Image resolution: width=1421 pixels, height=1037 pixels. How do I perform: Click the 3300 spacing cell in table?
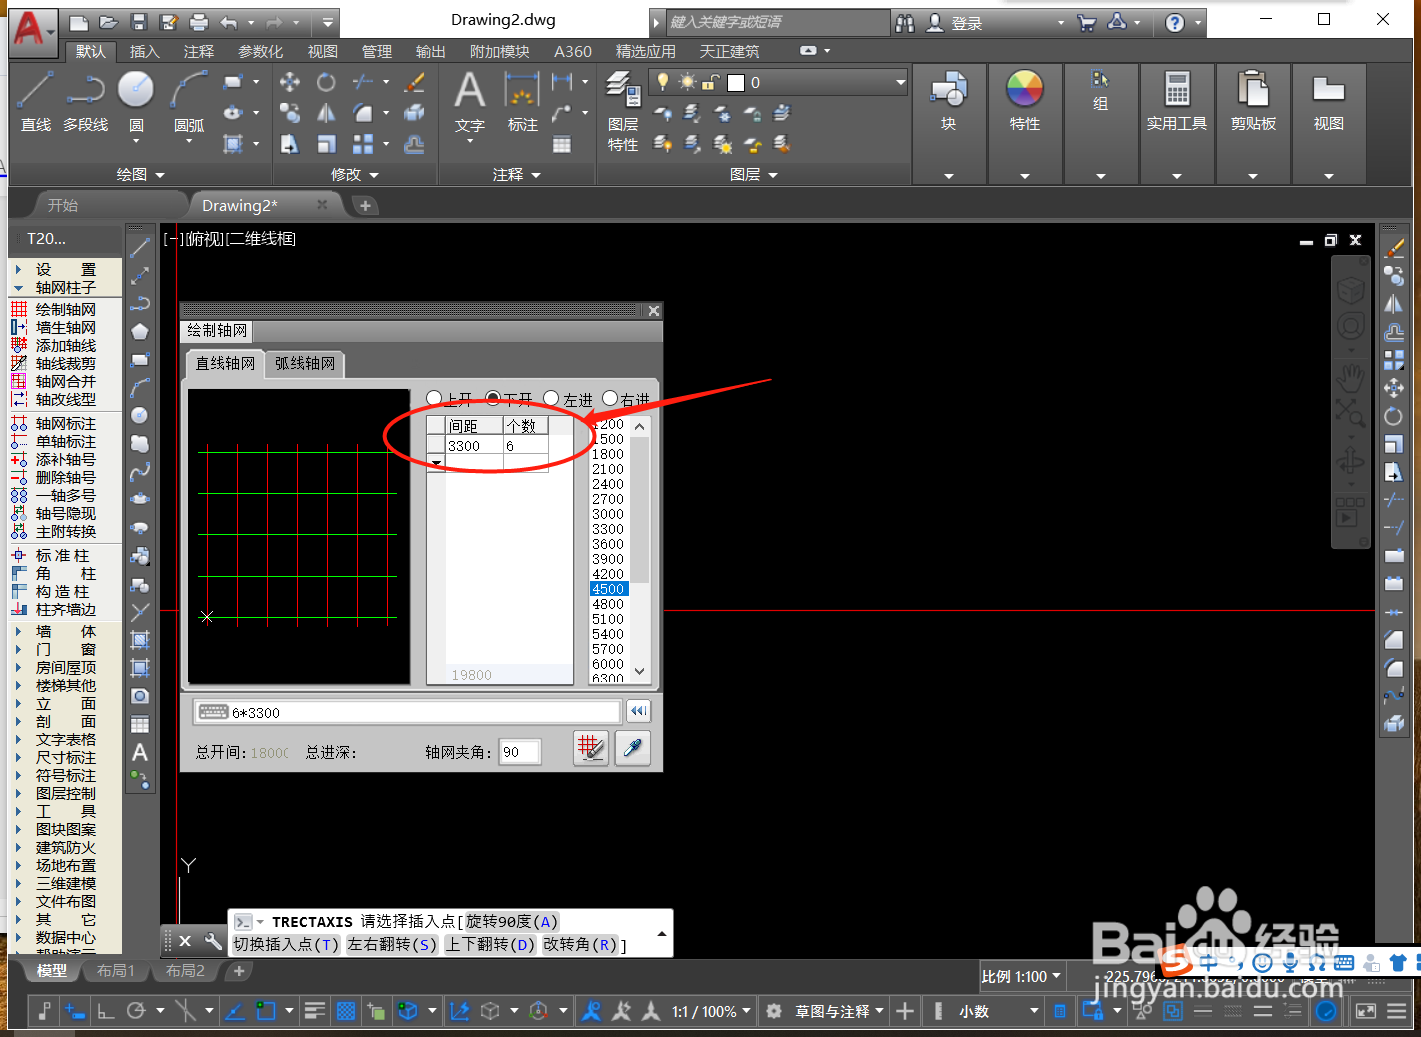(474, 446)
